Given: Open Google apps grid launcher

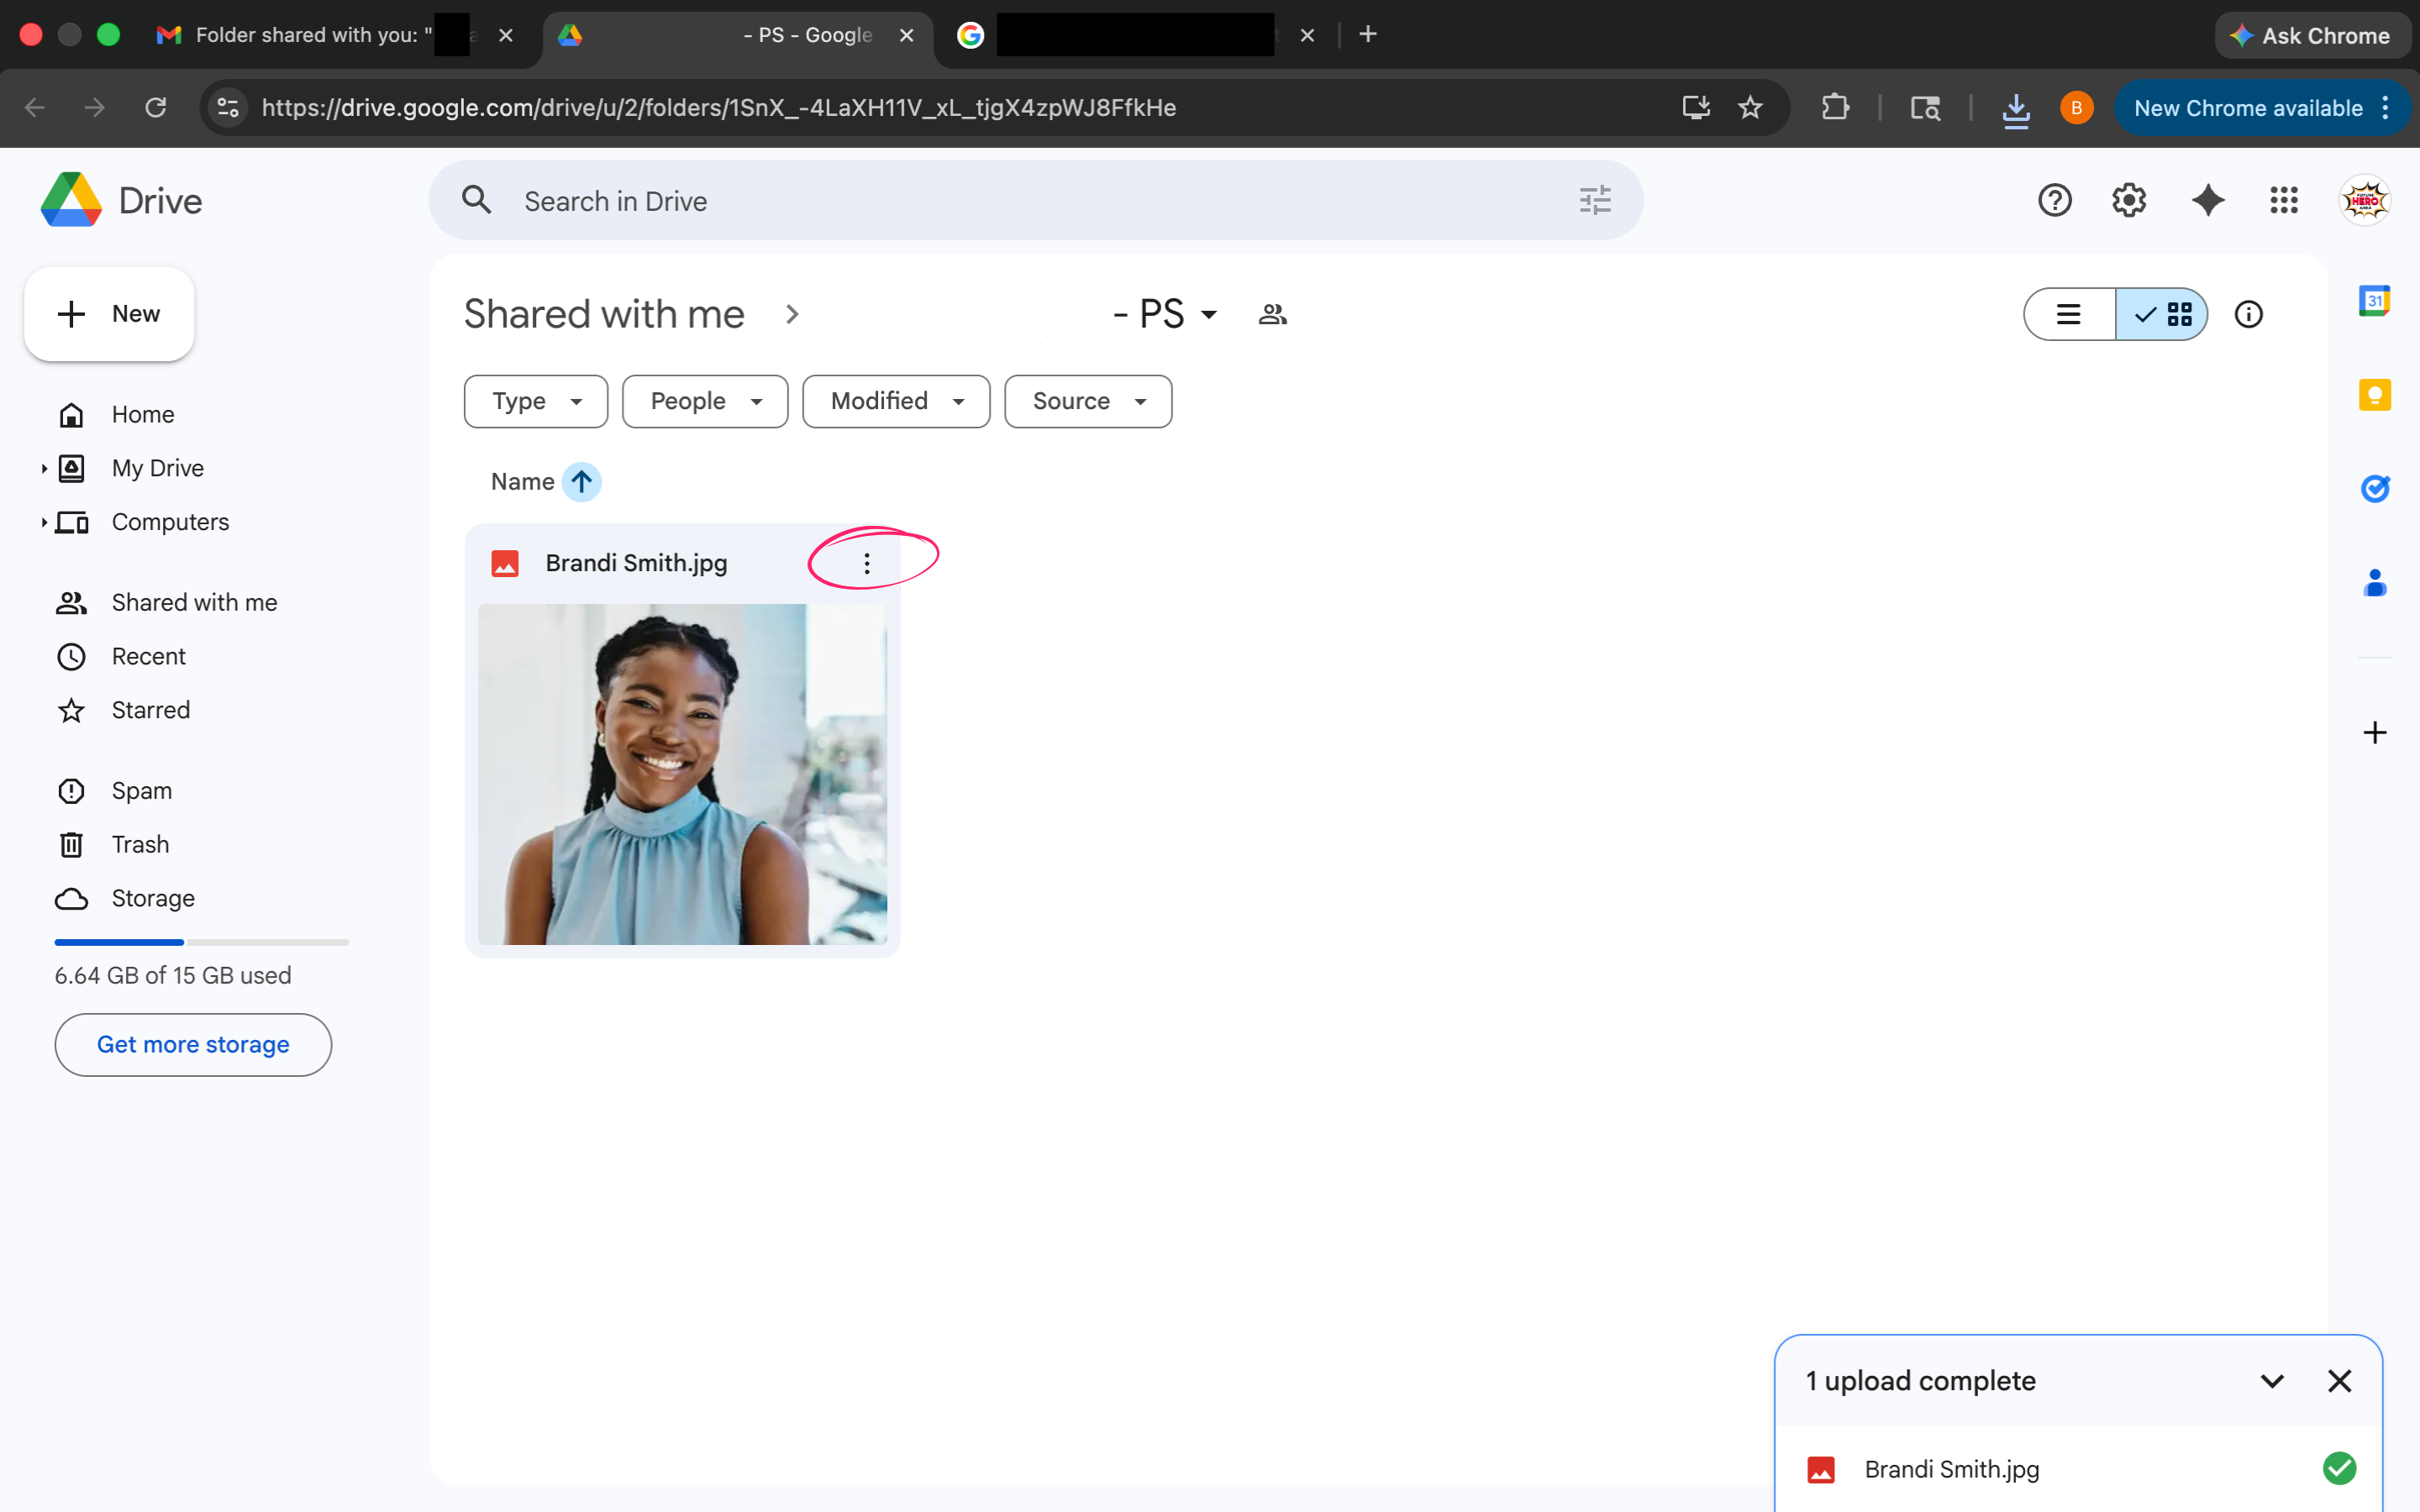Looking at the screenshot, I should coord(2283,201).
